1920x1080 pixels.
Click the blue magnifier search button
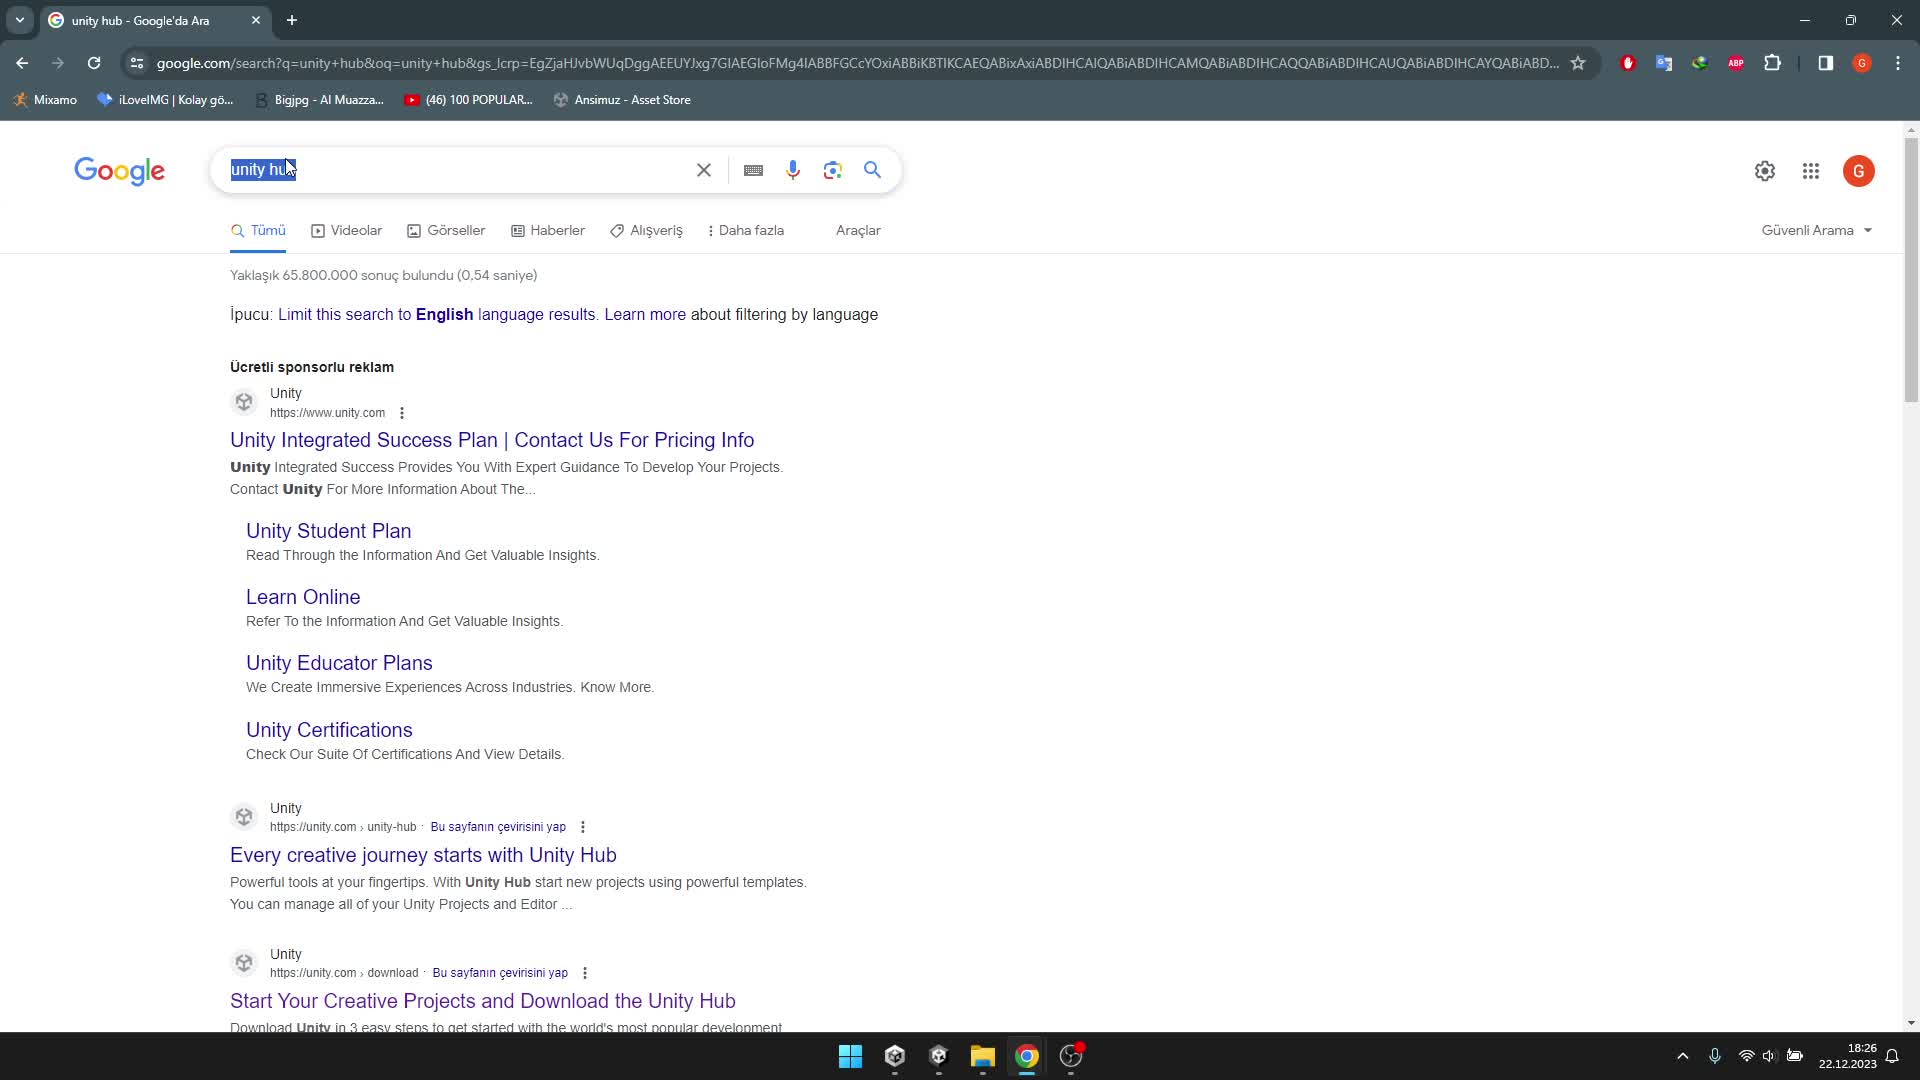tap(873, 170)
